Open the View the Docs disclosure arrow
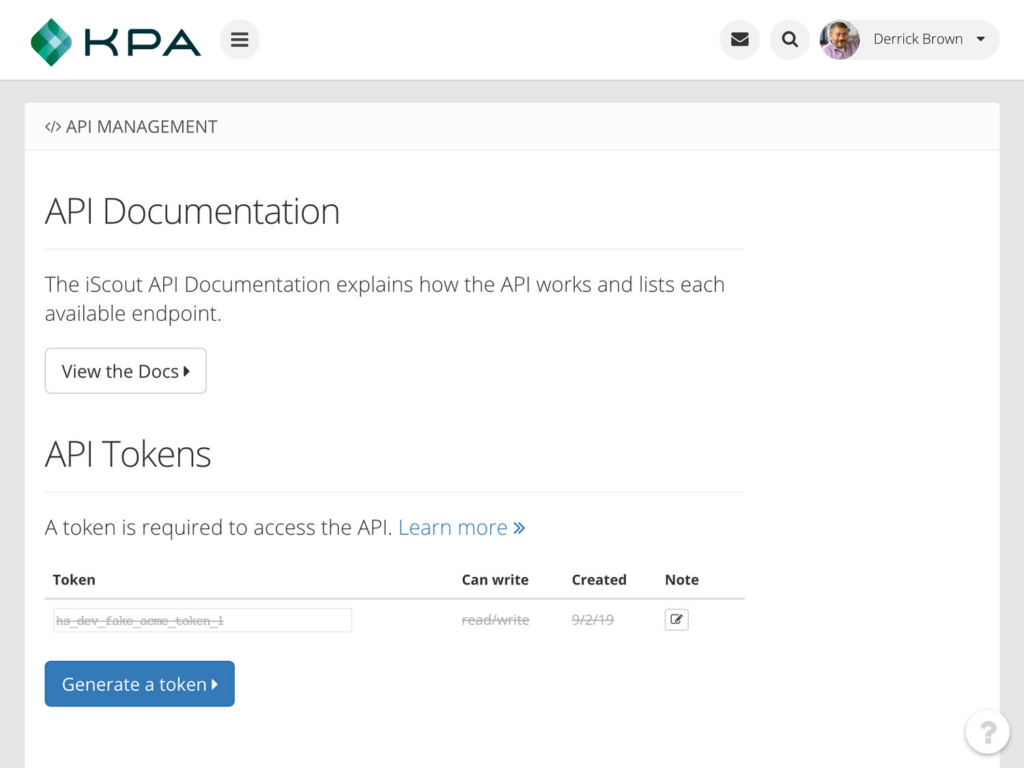The width and height of the screenshot is (1024, 768). pyautogui.click(x=187, y=371)
